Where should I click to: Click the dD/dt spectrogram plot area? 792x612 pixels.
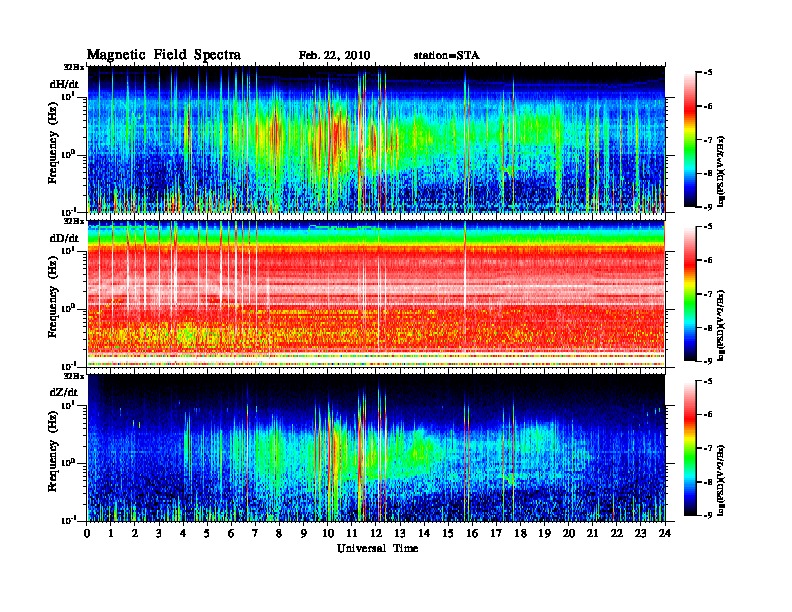(376, 293)
